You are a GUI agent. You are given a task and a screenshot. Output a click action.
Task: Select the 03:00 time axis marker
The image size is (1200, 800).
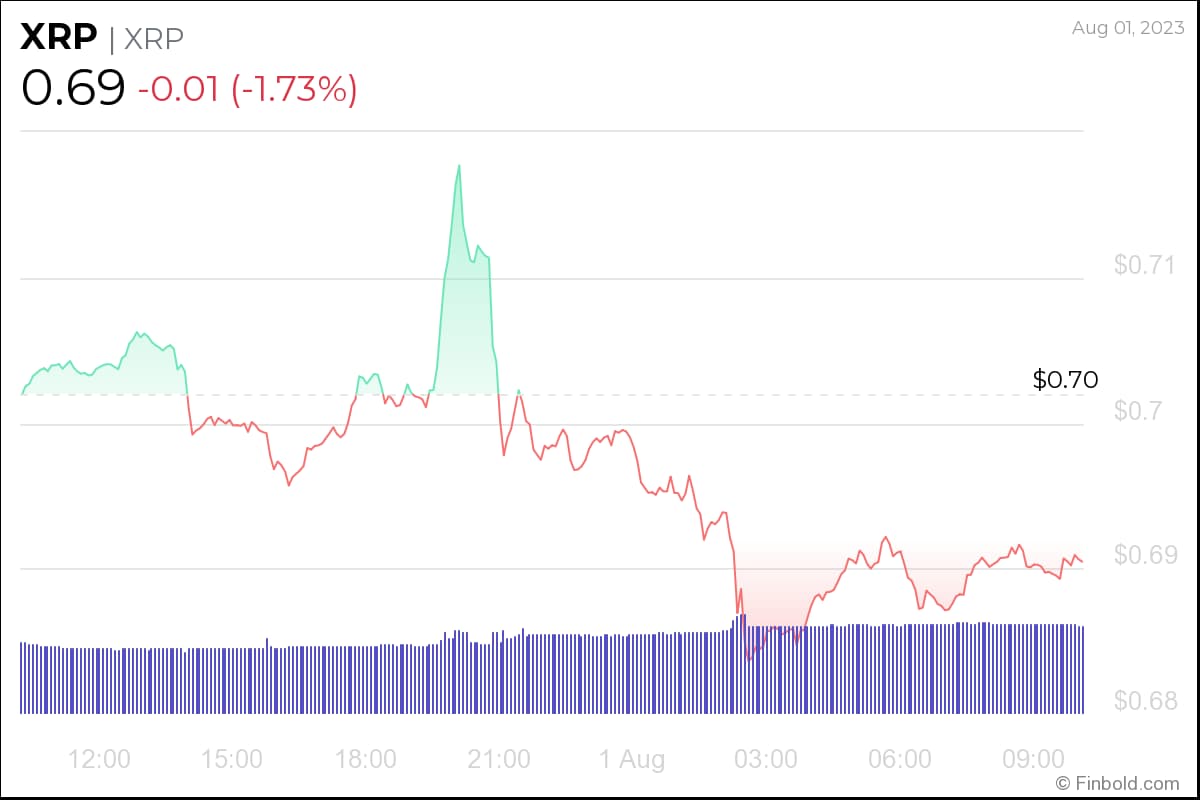767,759
